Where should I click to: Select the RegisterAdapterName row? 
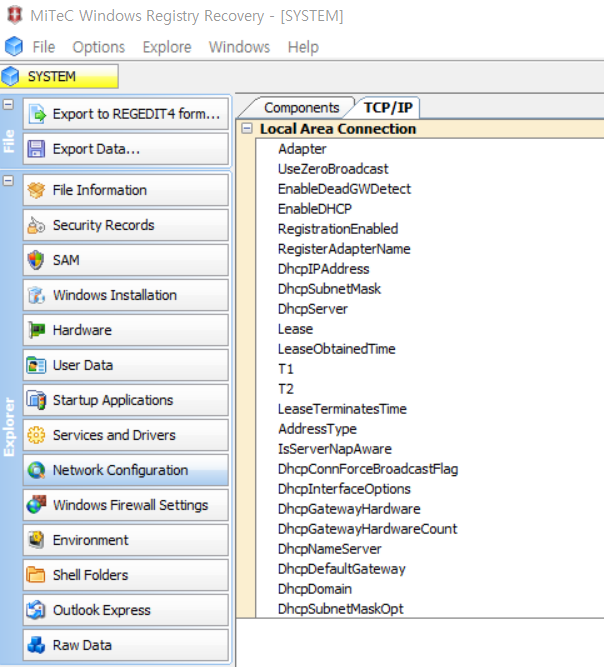430,249
